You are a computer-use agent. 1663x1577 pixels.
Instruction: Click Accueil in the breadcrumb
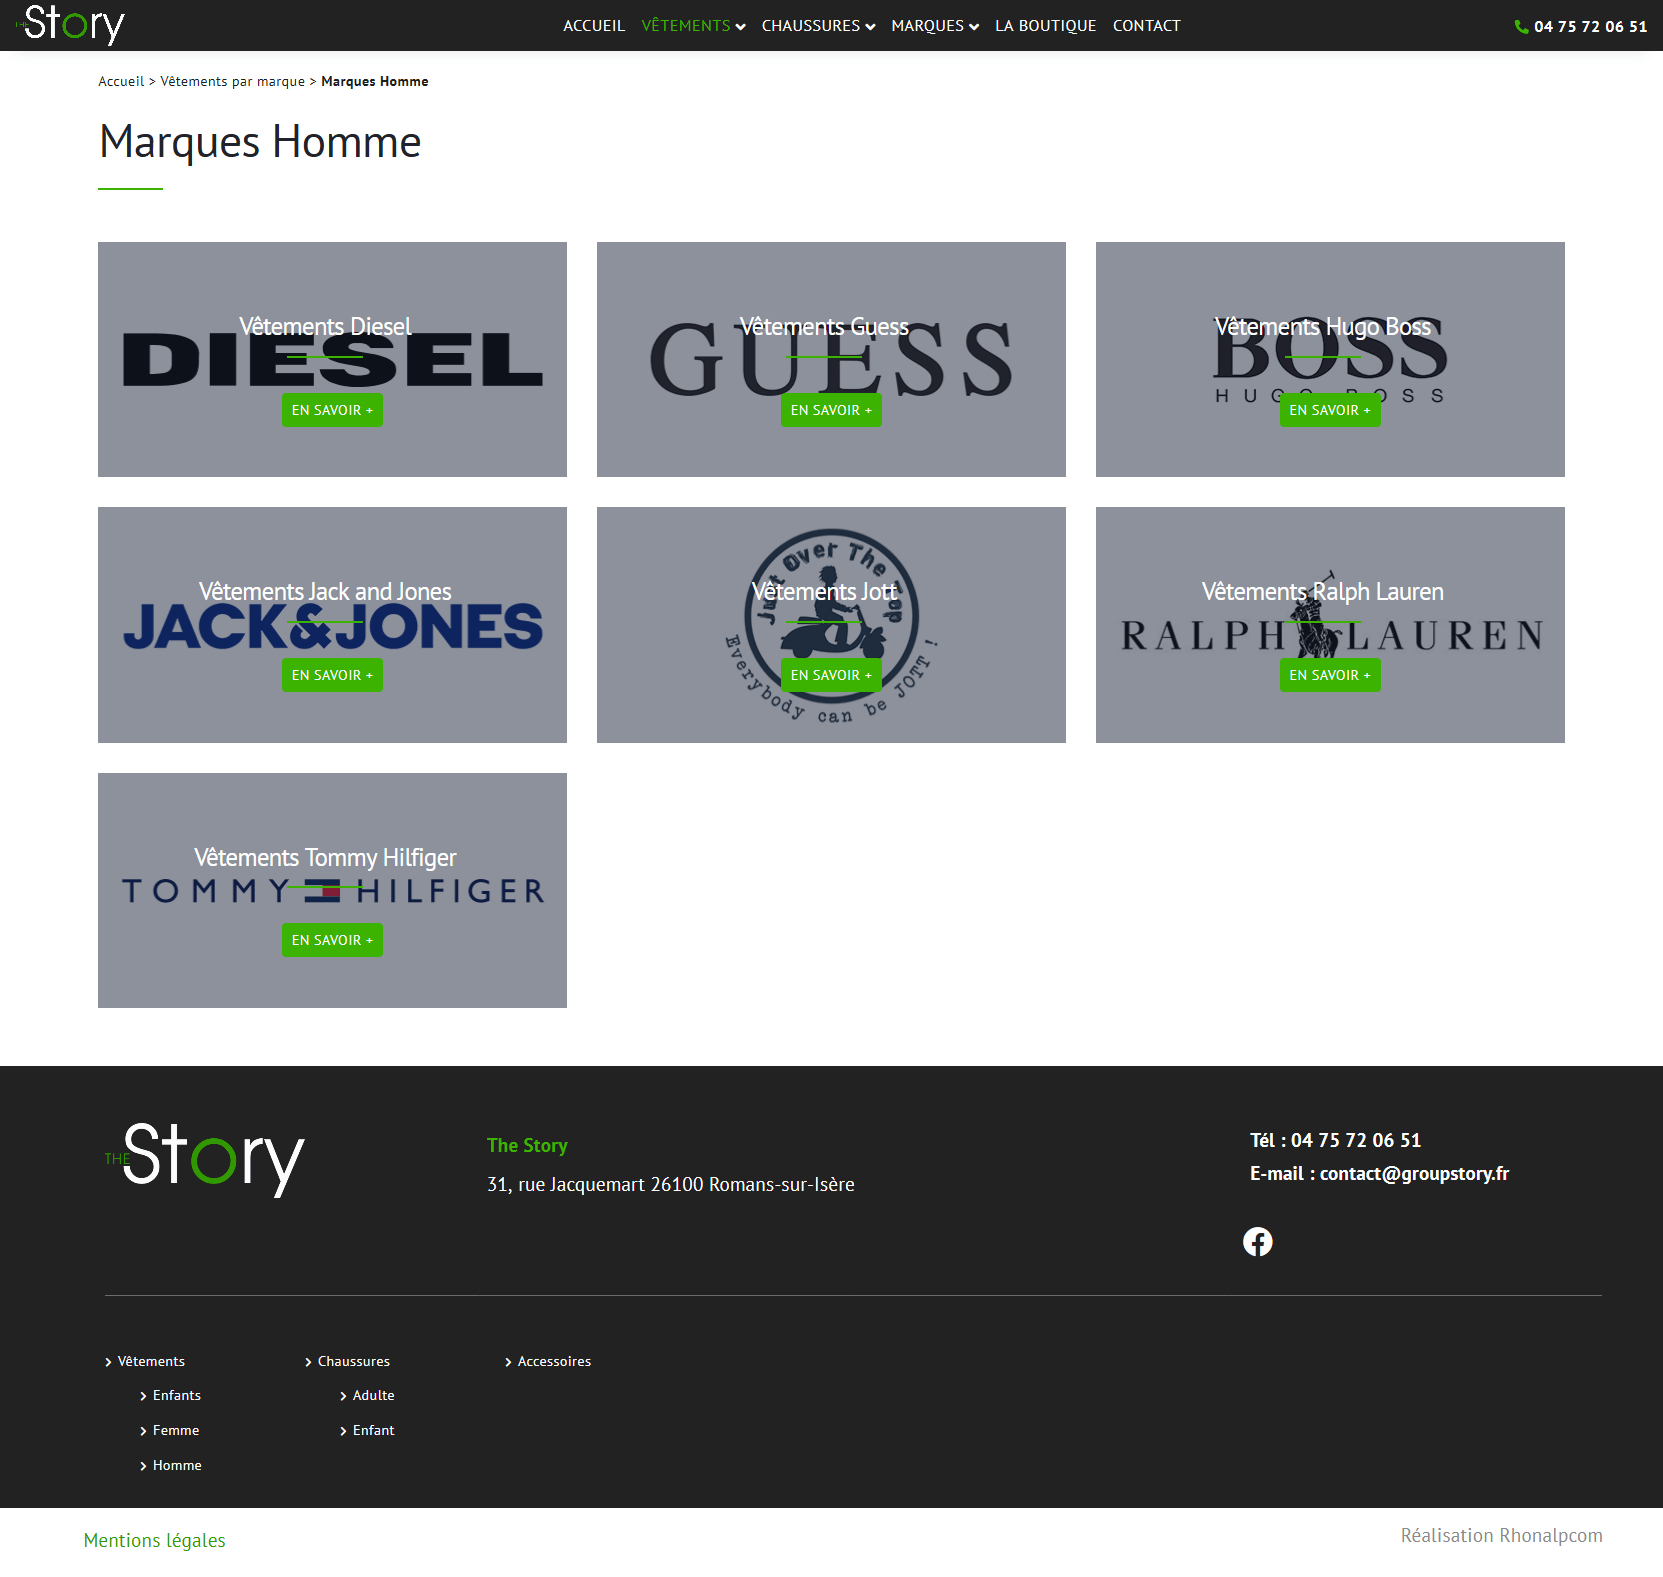click(121, 82)
